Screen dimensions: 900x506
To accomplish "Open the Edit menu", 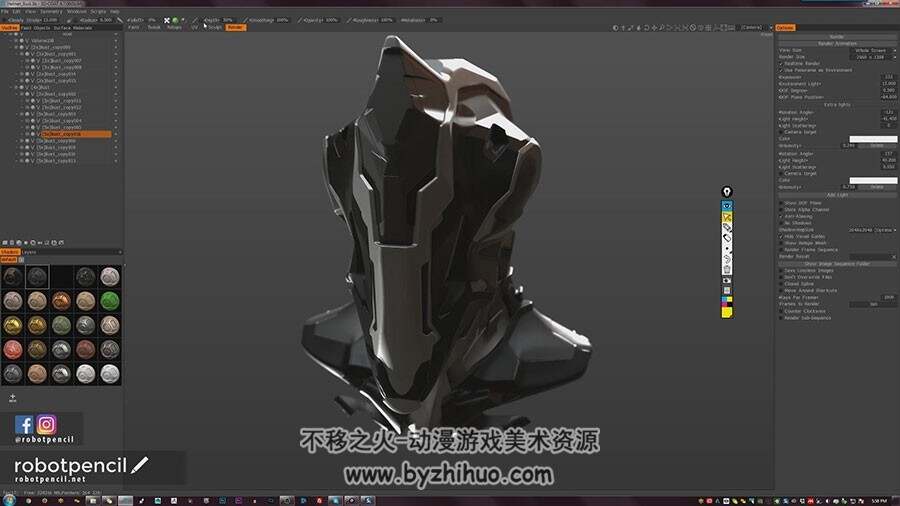I will click(17, 11).
